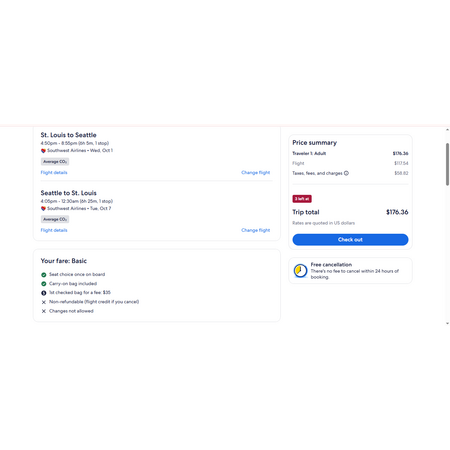Image resolution: width=450 pixels, height=450 pixels.
Task: Click the page vertical scrollbar thumb
Action: [x=447, y=164]
